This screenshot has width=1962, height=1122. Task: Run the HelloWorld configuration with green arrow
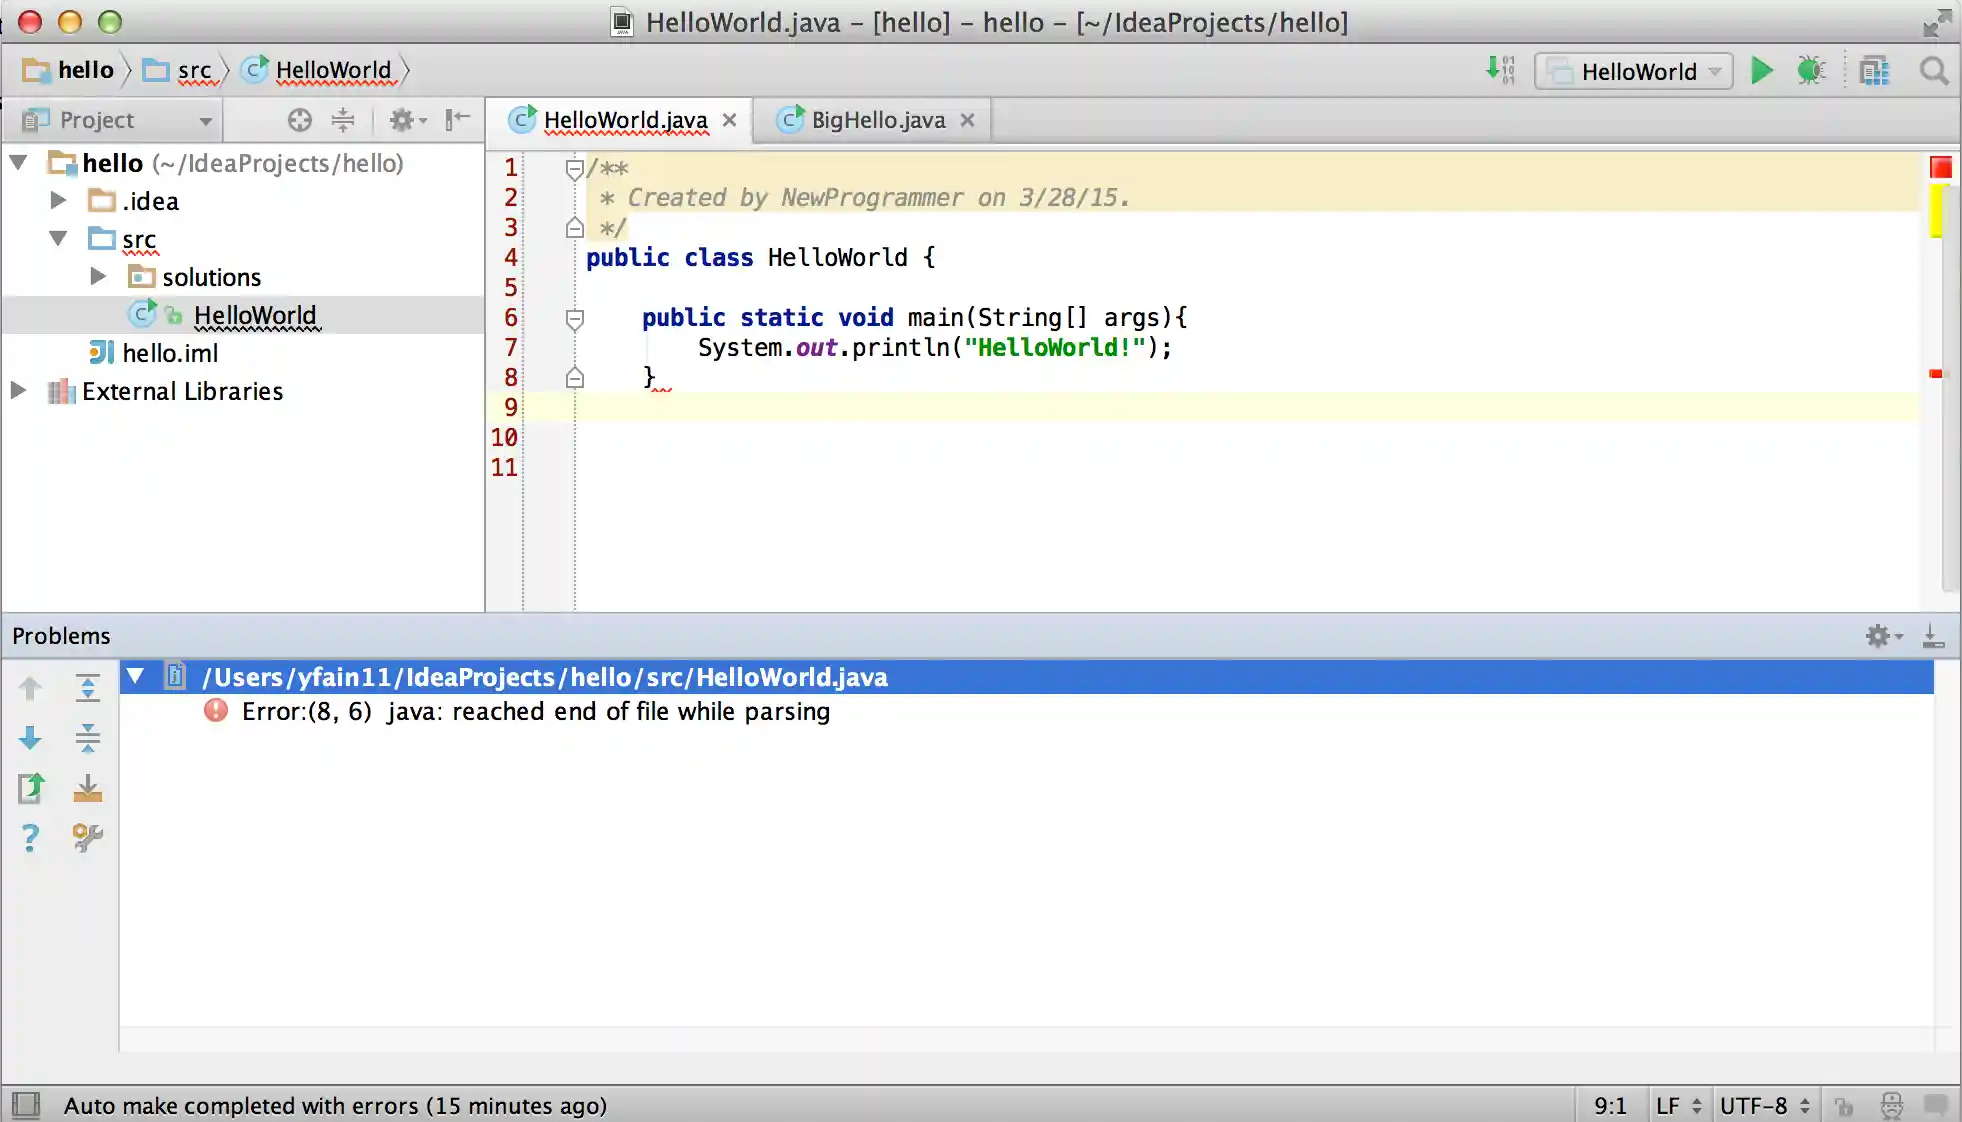coord(1762,71)
